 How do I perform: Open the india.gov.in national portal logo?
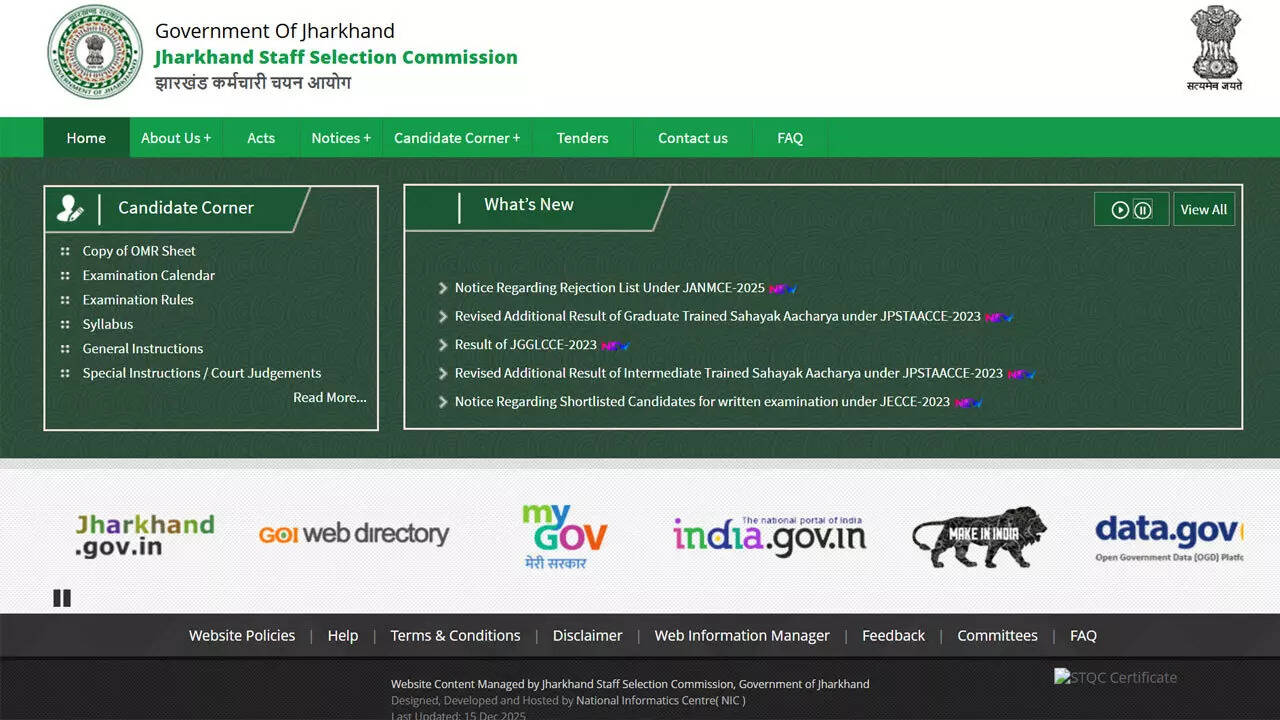(769, 535)
